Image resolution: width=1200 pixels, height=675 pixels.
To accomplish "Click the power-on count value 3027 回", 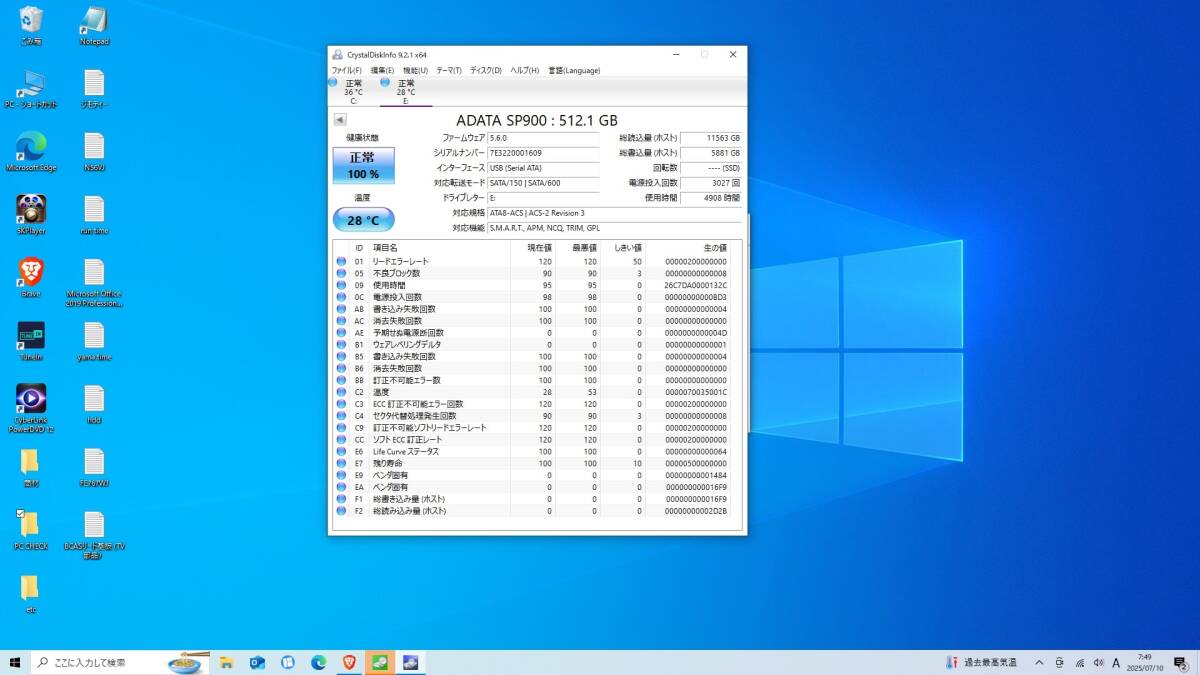I will pyautogui.click(x=711, y=183).
